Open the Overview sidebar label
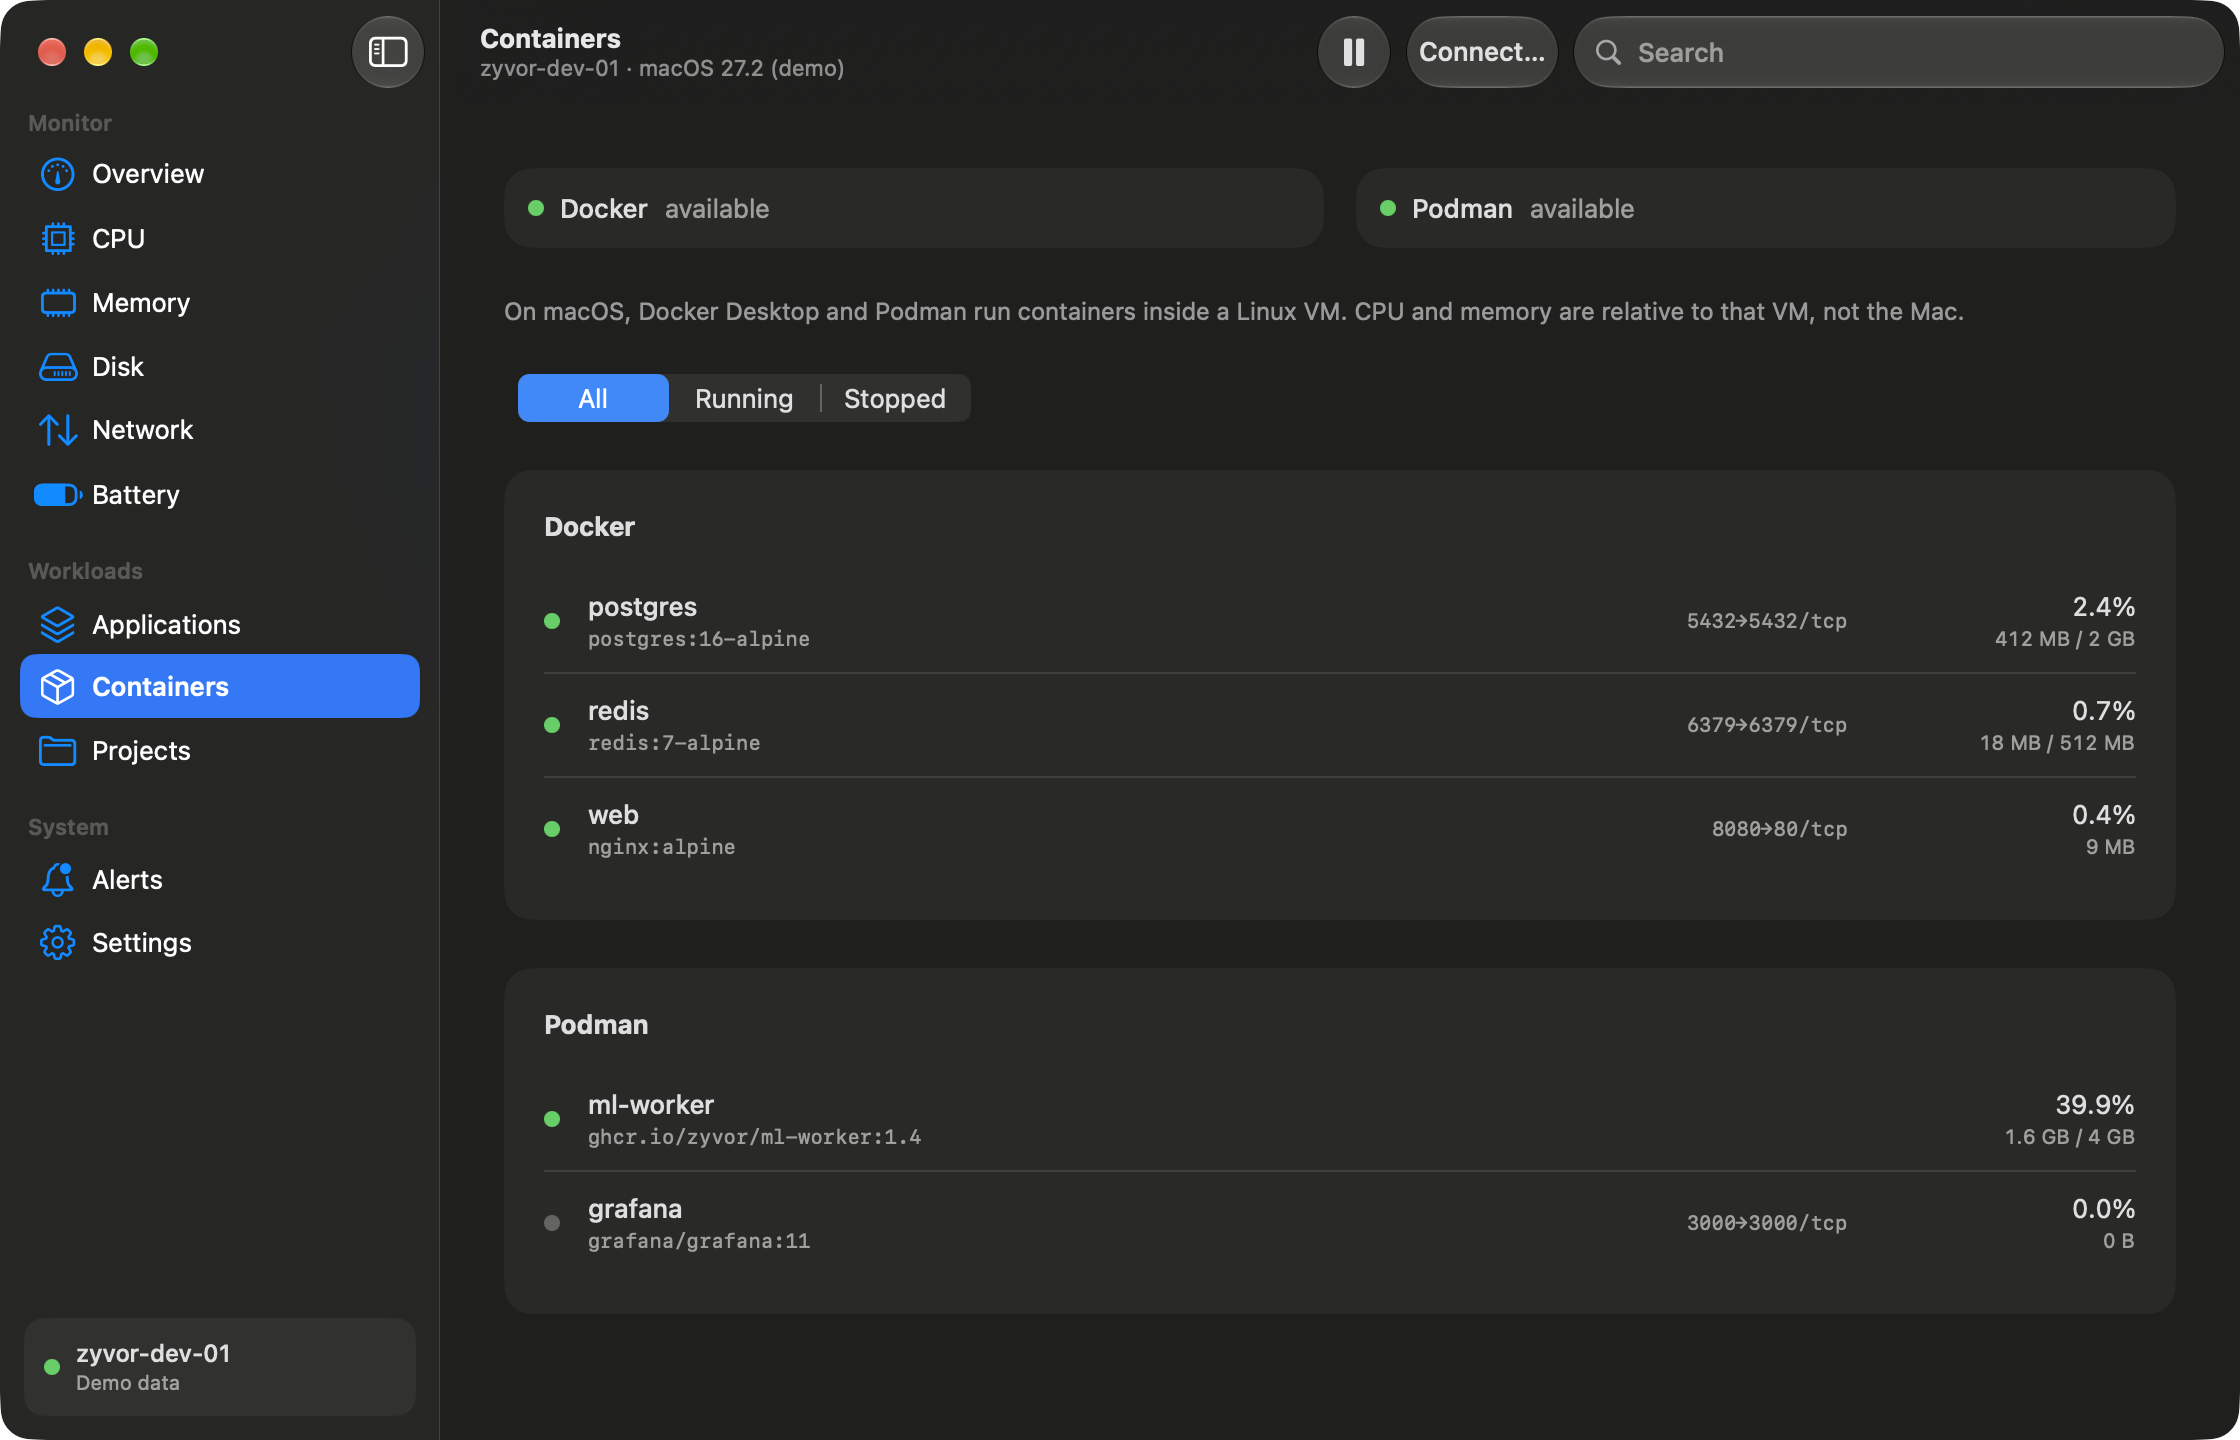The width and height of the screenshot is (2240, 1440). click(x=148, y=174)
